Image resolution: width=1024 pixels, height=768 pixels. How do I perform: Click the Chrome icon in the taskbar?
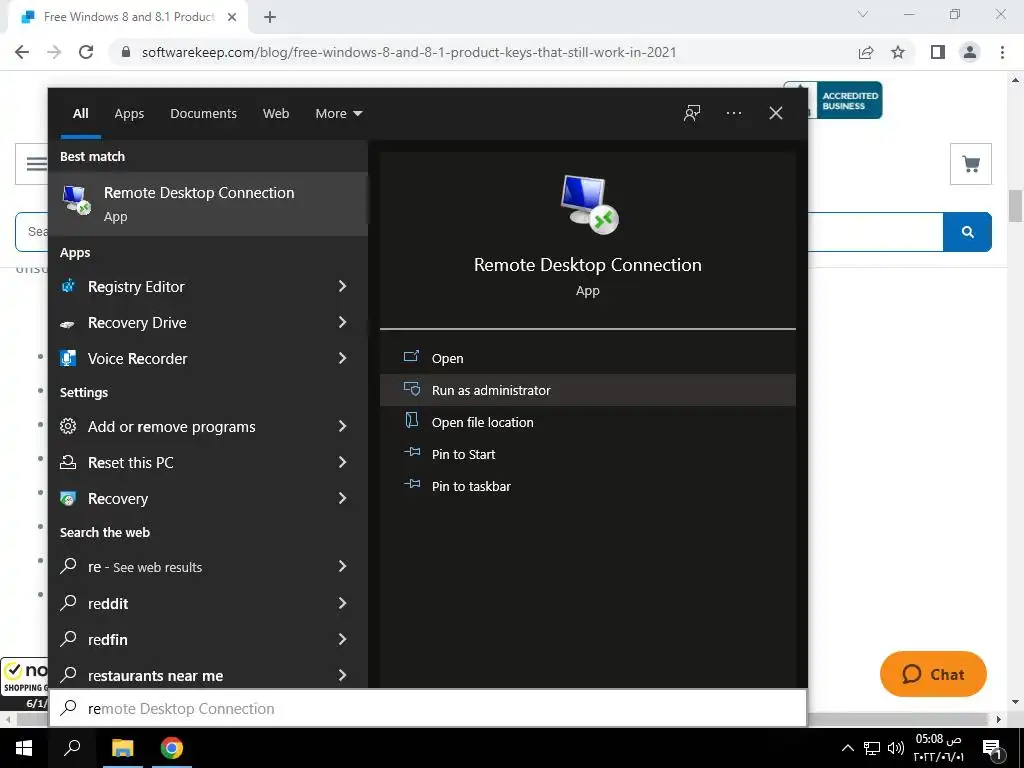click(x=172, y=748)
